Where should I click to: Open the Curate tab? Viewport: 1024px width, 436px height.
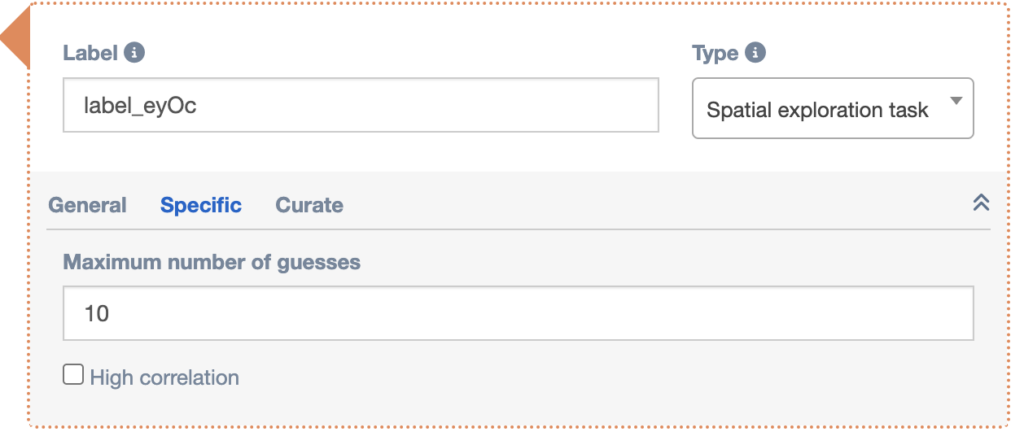(x=309, y=205)
